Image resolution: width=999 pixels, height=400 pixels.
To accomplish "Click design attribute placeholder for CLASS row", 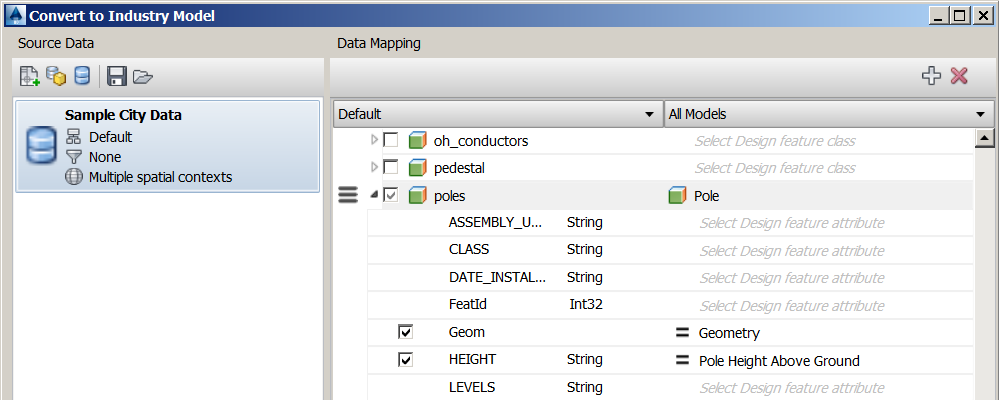I will coord(791,250).
